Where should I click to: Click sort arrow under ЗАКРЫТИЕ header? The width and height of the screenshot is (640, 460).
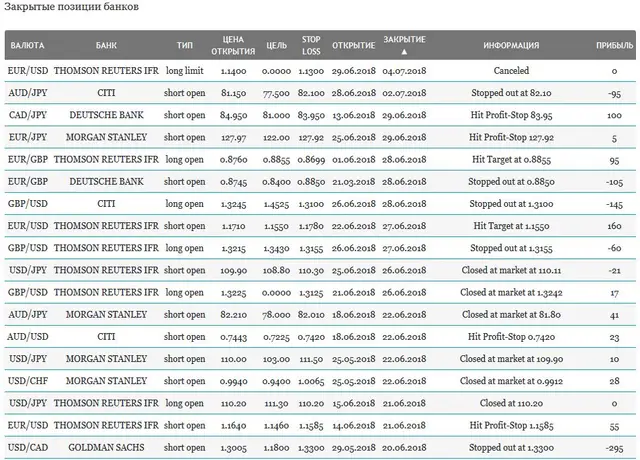tap(404, 52)
